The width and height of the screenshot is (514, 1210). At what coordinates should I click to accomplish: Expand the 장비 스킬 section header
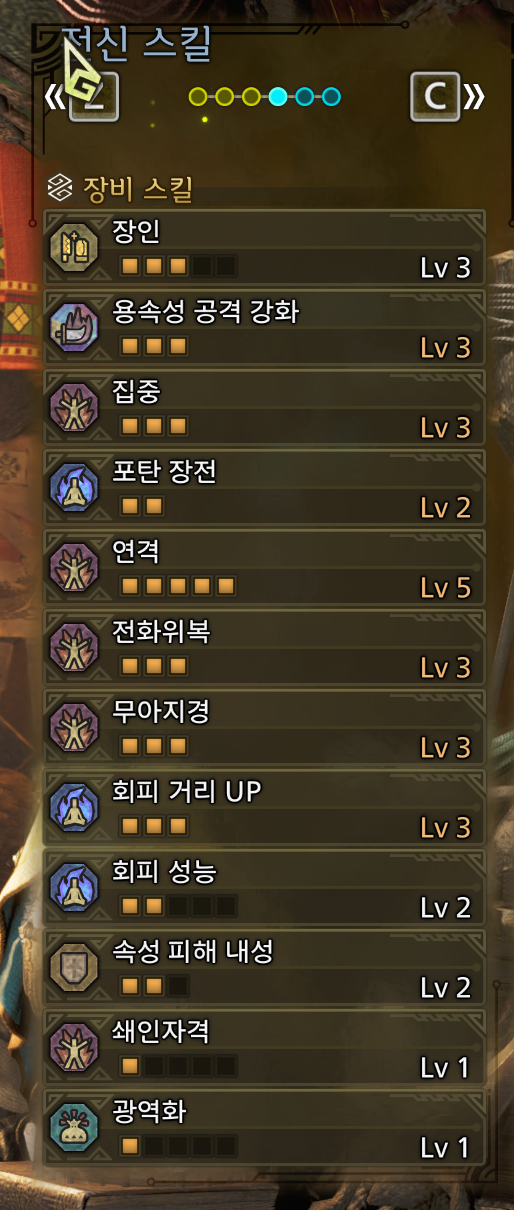tap(120, 187)
